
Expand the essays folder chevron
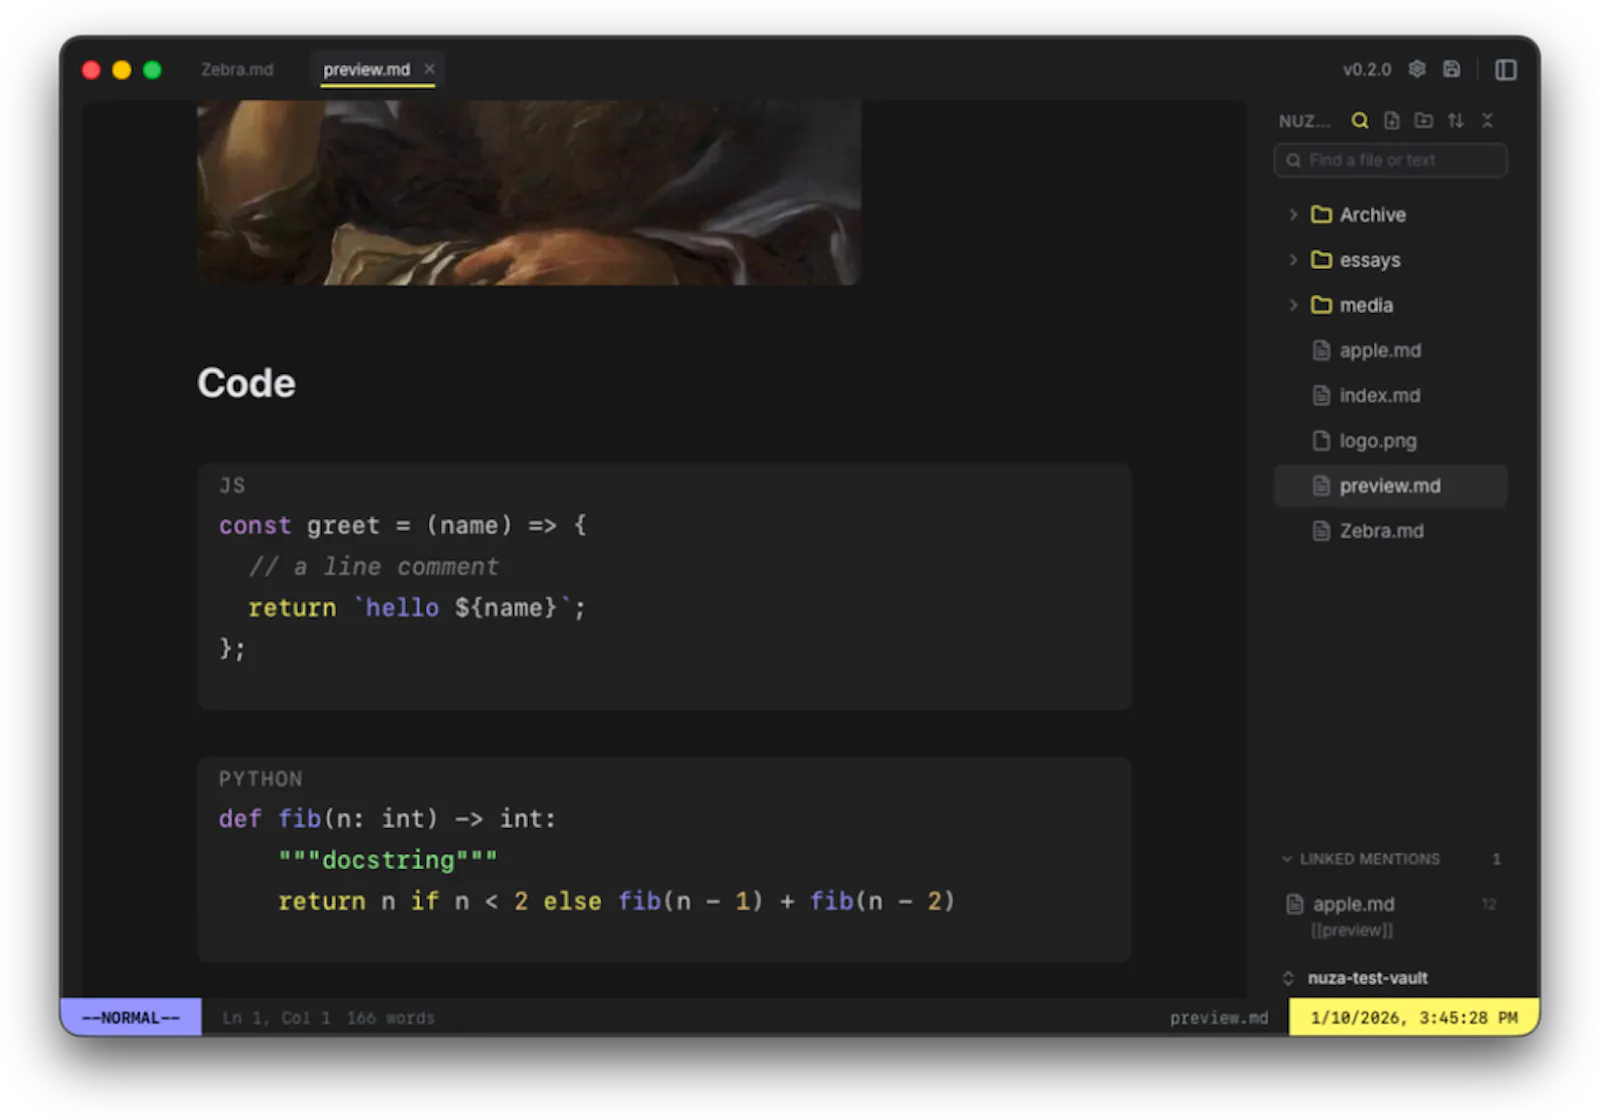tap(1293, 260)
